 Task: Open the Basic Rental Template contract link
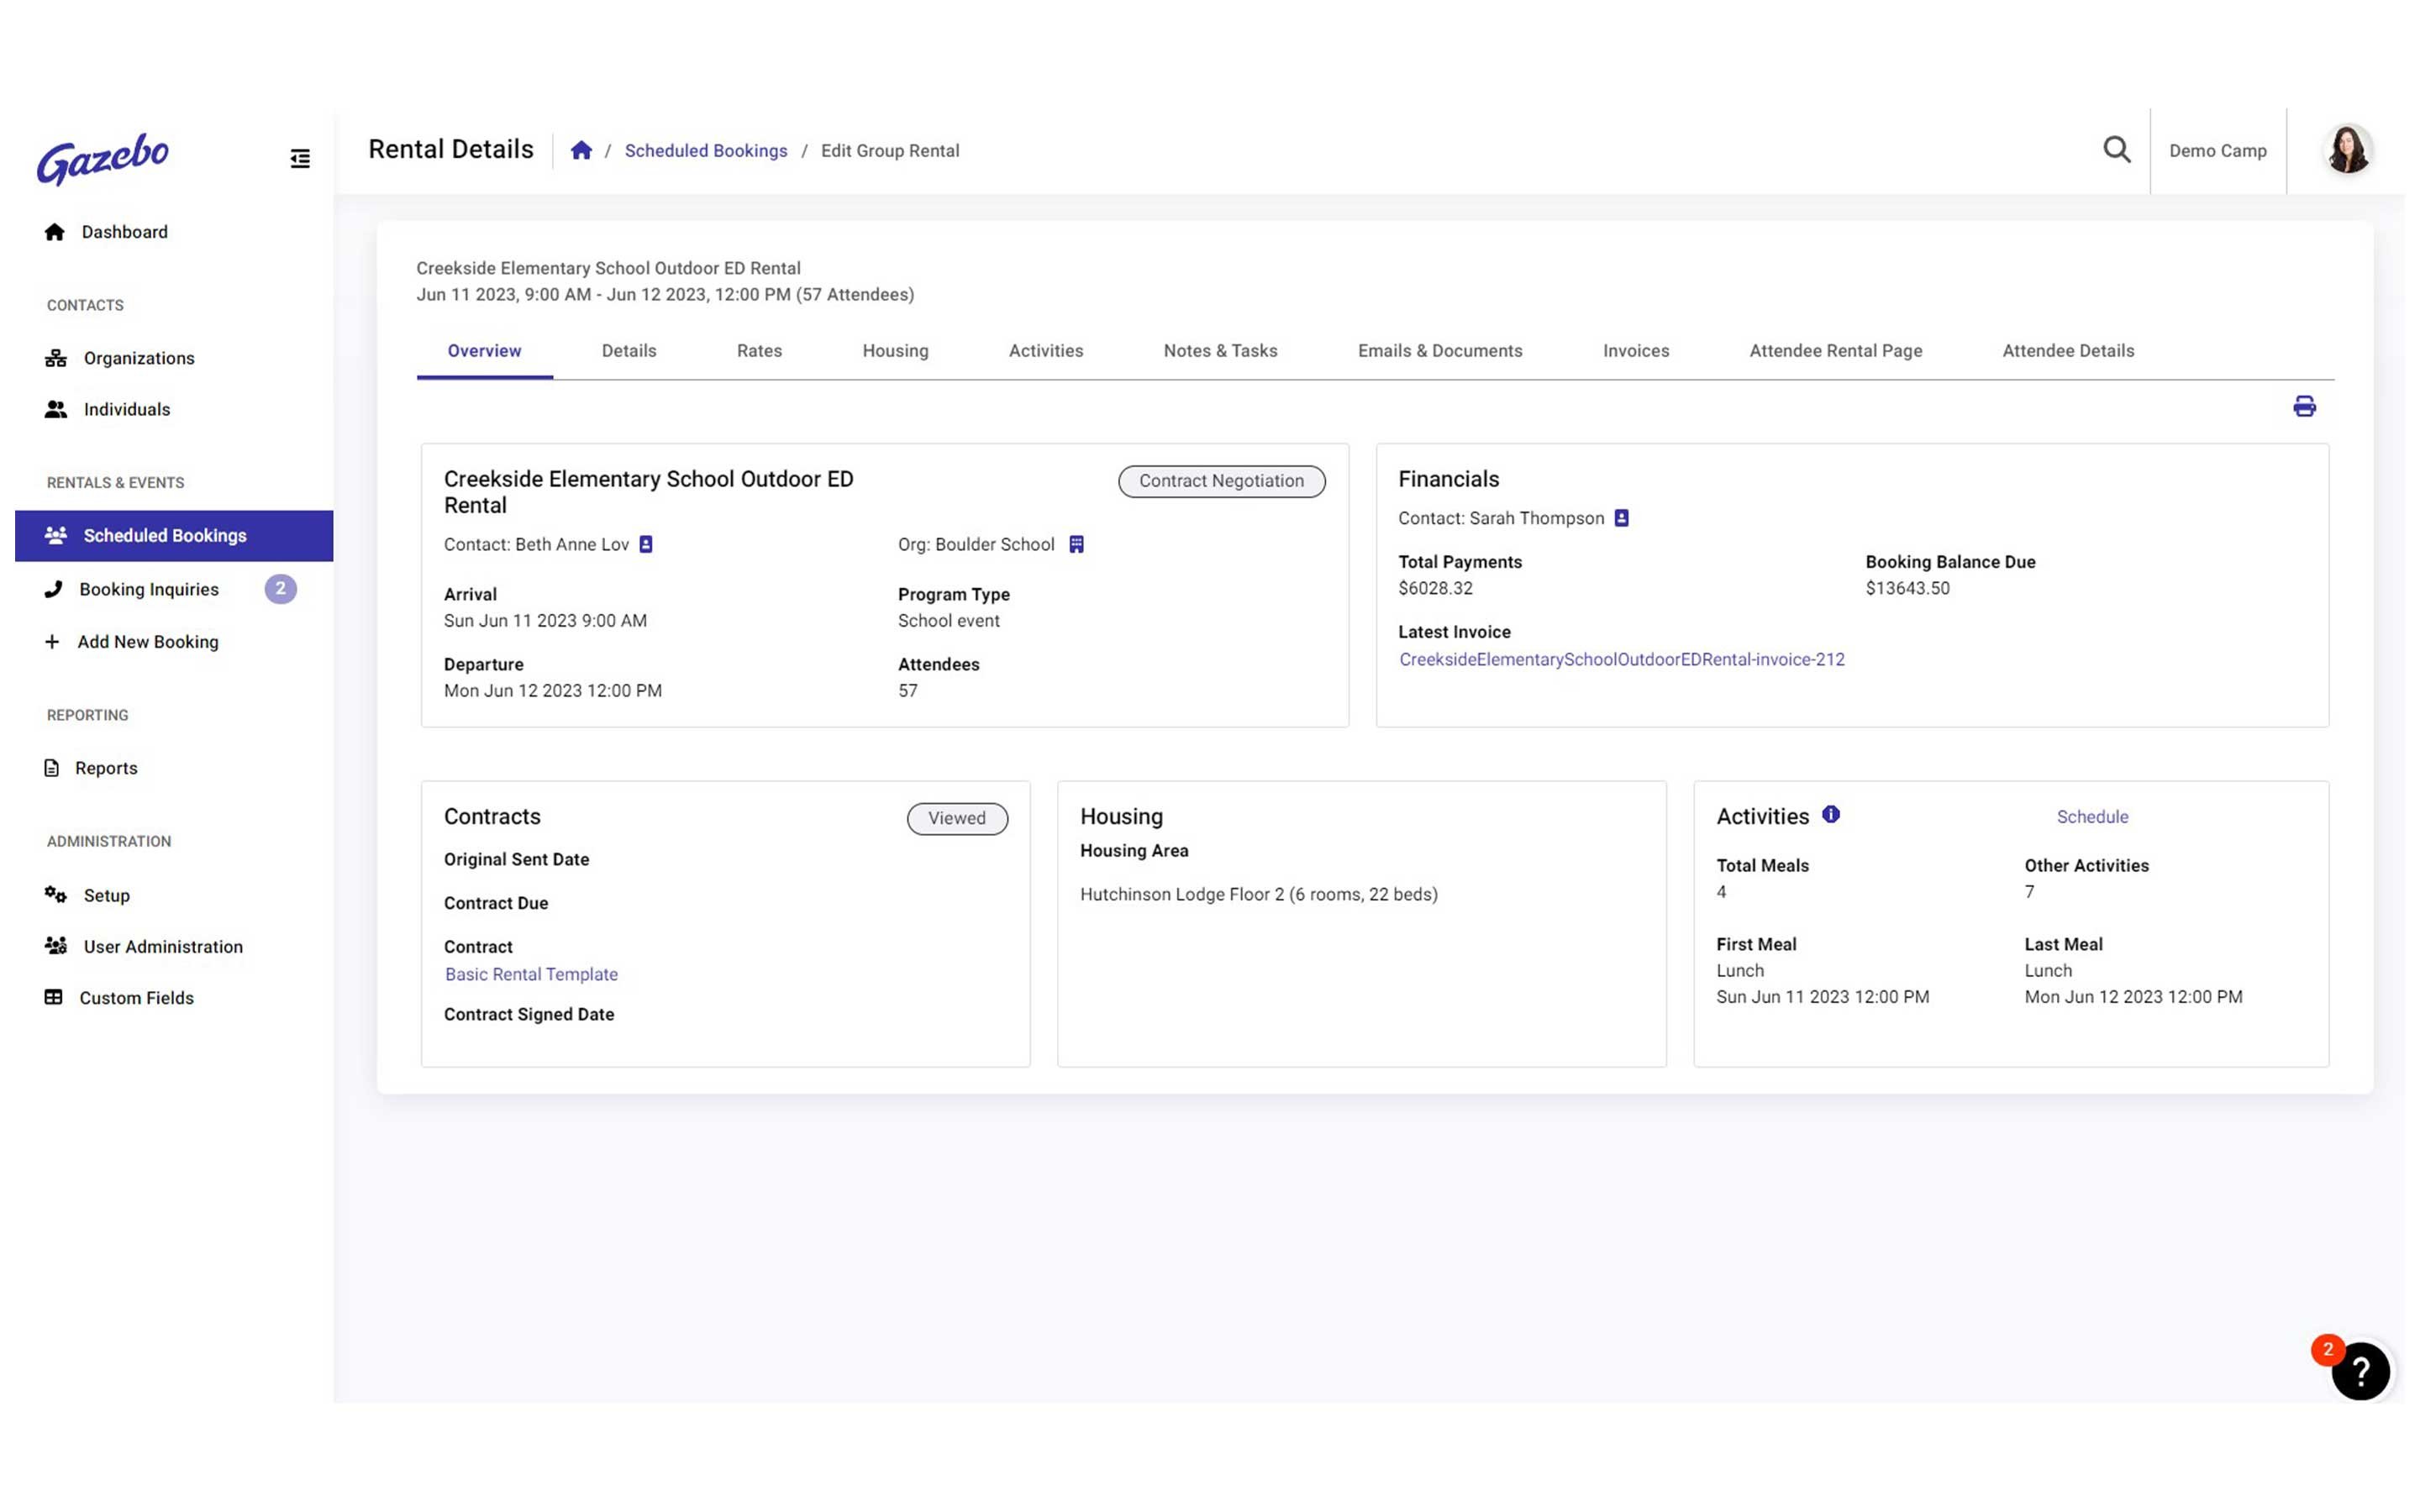[x=531, y=974]
